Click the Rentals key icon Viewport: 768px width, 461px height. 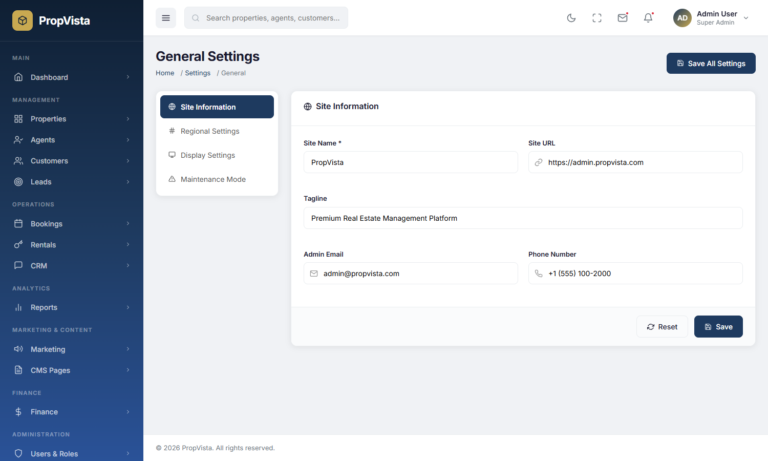pos(18,245)
